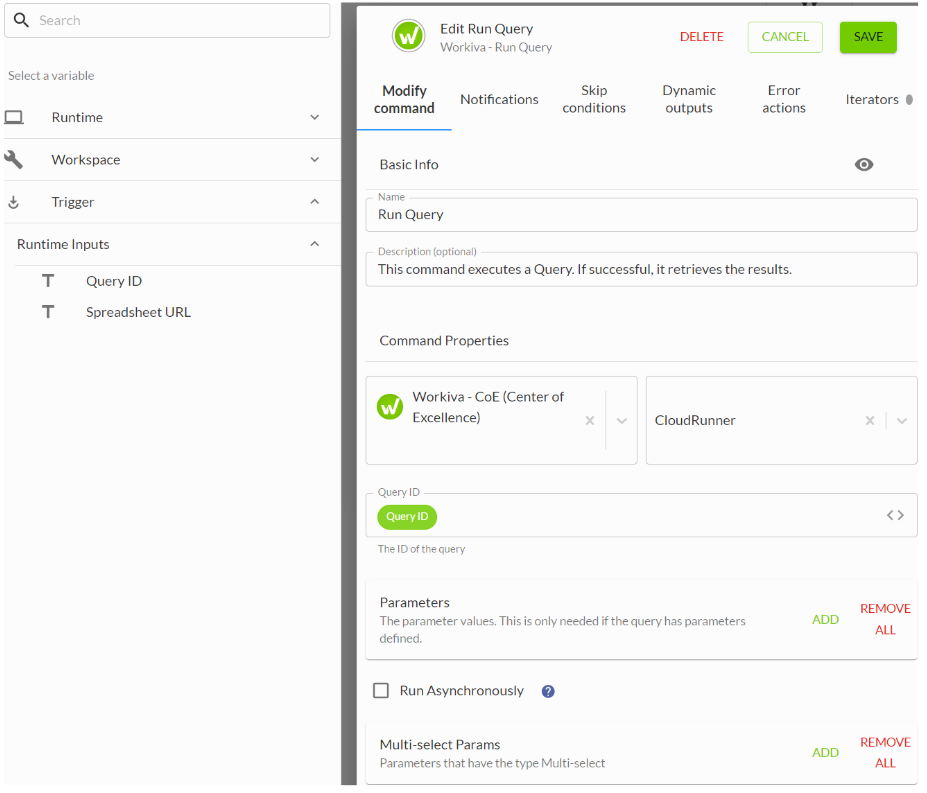The height and width of the screenshot is (793, 927).
Task: Click the code brackets icon in Query ID
Action: click(x=894, y=516)
